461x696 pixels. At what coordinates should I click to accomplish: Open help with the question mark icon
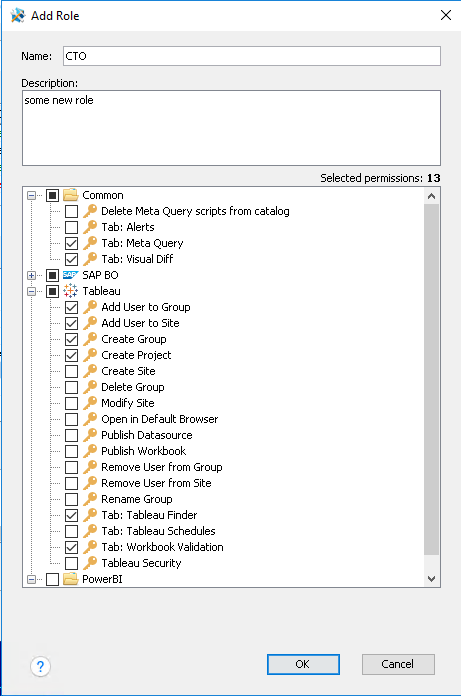(40, 666)
